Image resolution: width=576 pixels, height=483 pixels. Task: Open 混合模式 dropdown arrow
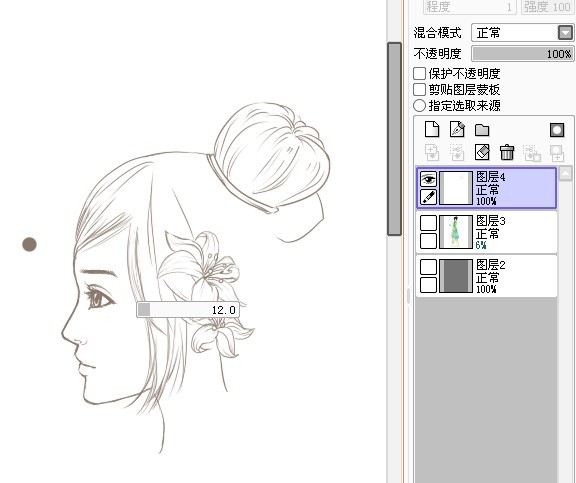[565, 33]
